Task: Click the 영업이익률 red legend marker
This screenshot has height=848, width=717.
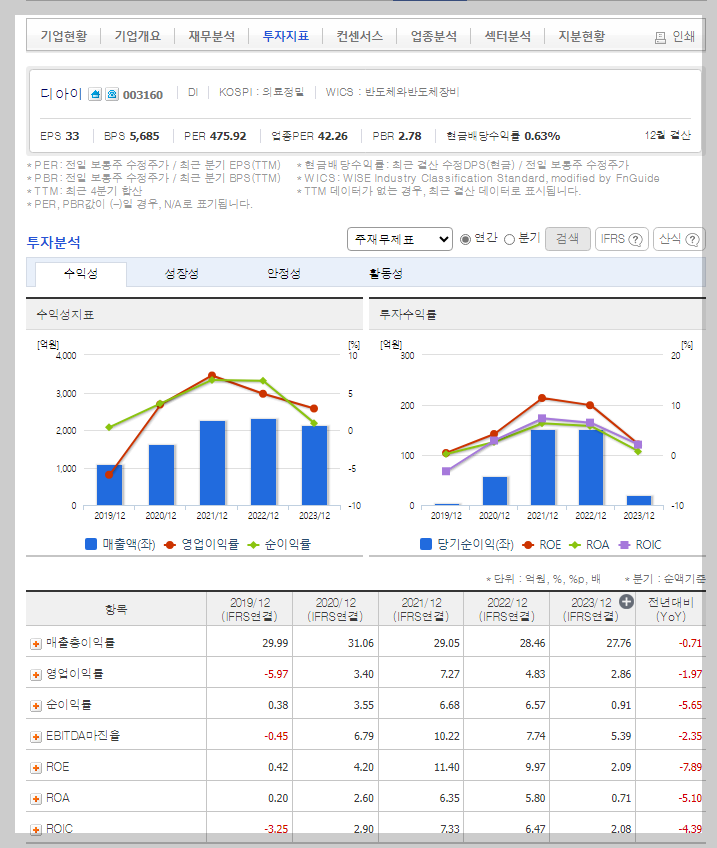Action: 170,545
